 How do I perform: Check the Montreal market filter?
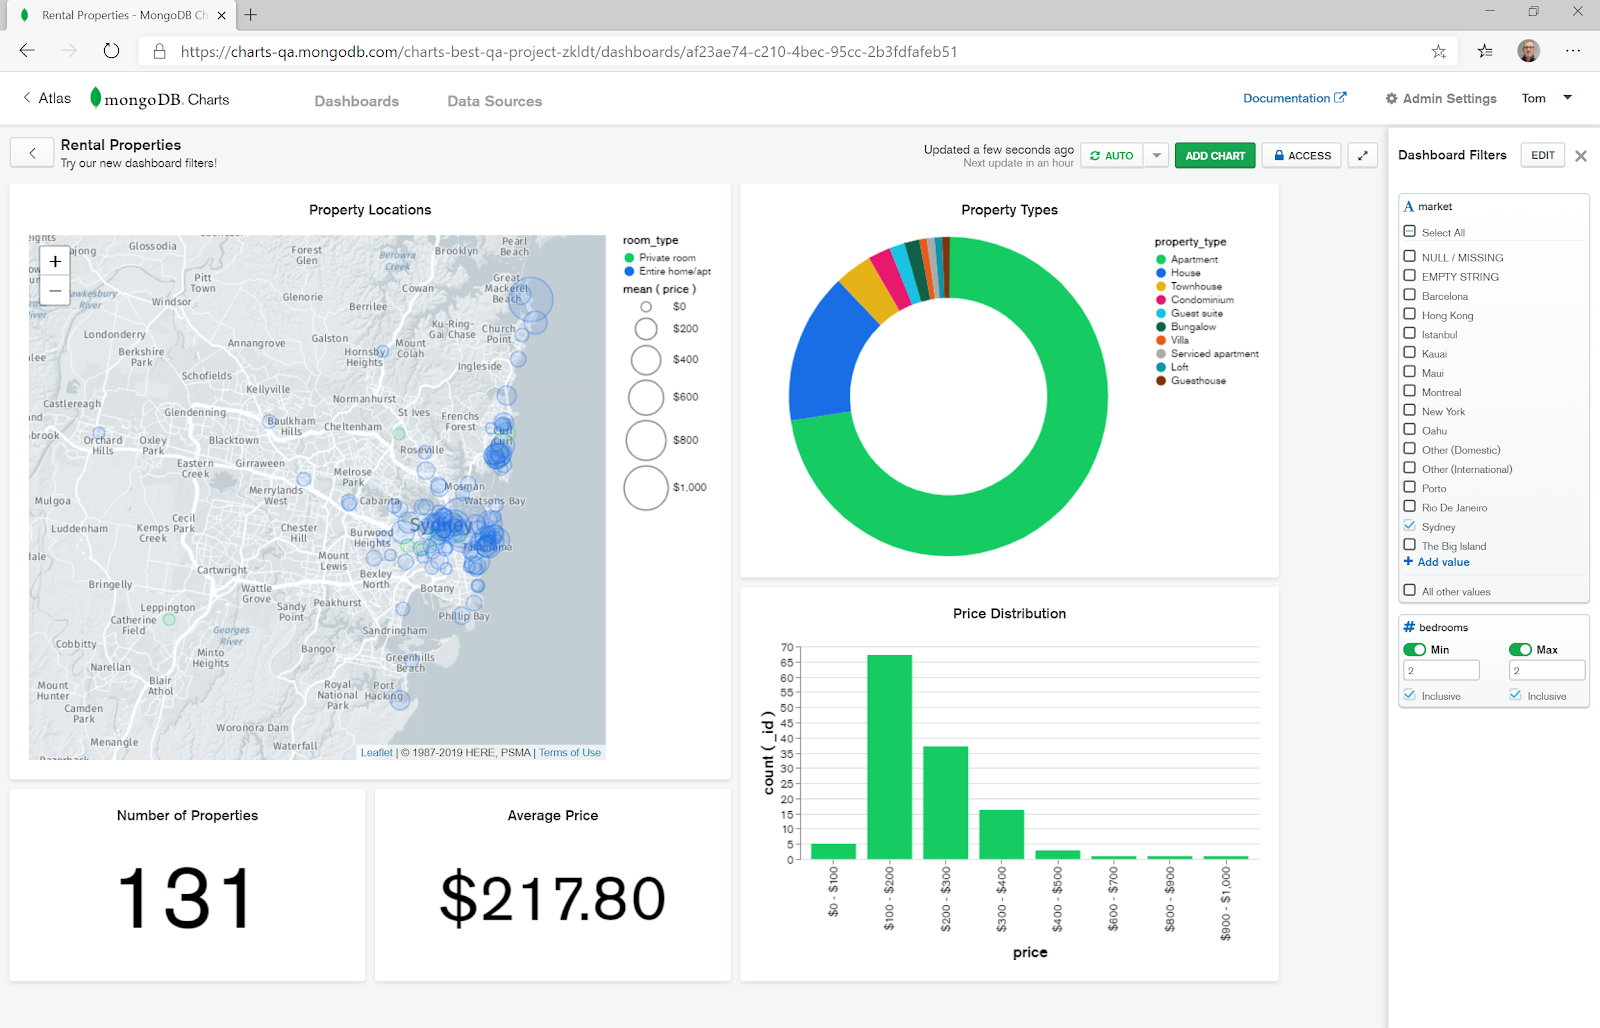[x=1409, y=391]
